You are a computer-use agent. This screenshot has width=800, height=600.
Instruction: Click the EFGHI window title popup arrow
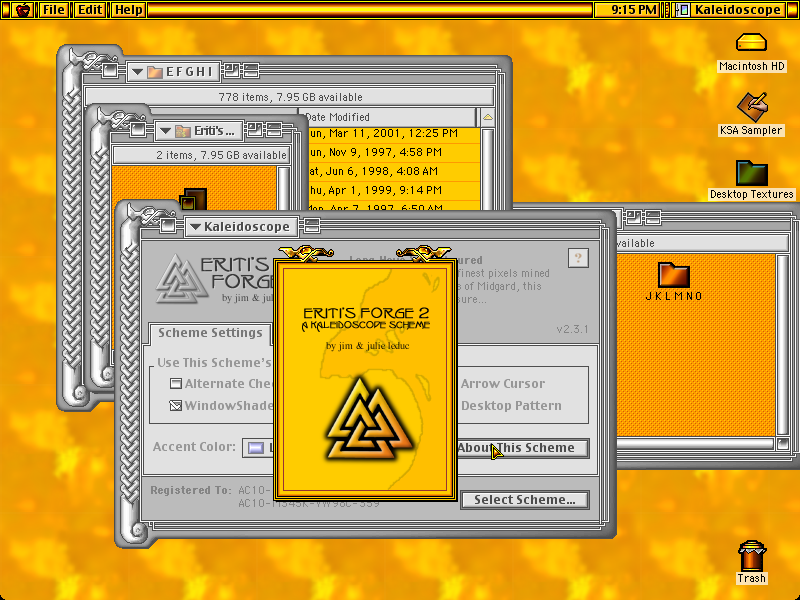click(137, 72)
